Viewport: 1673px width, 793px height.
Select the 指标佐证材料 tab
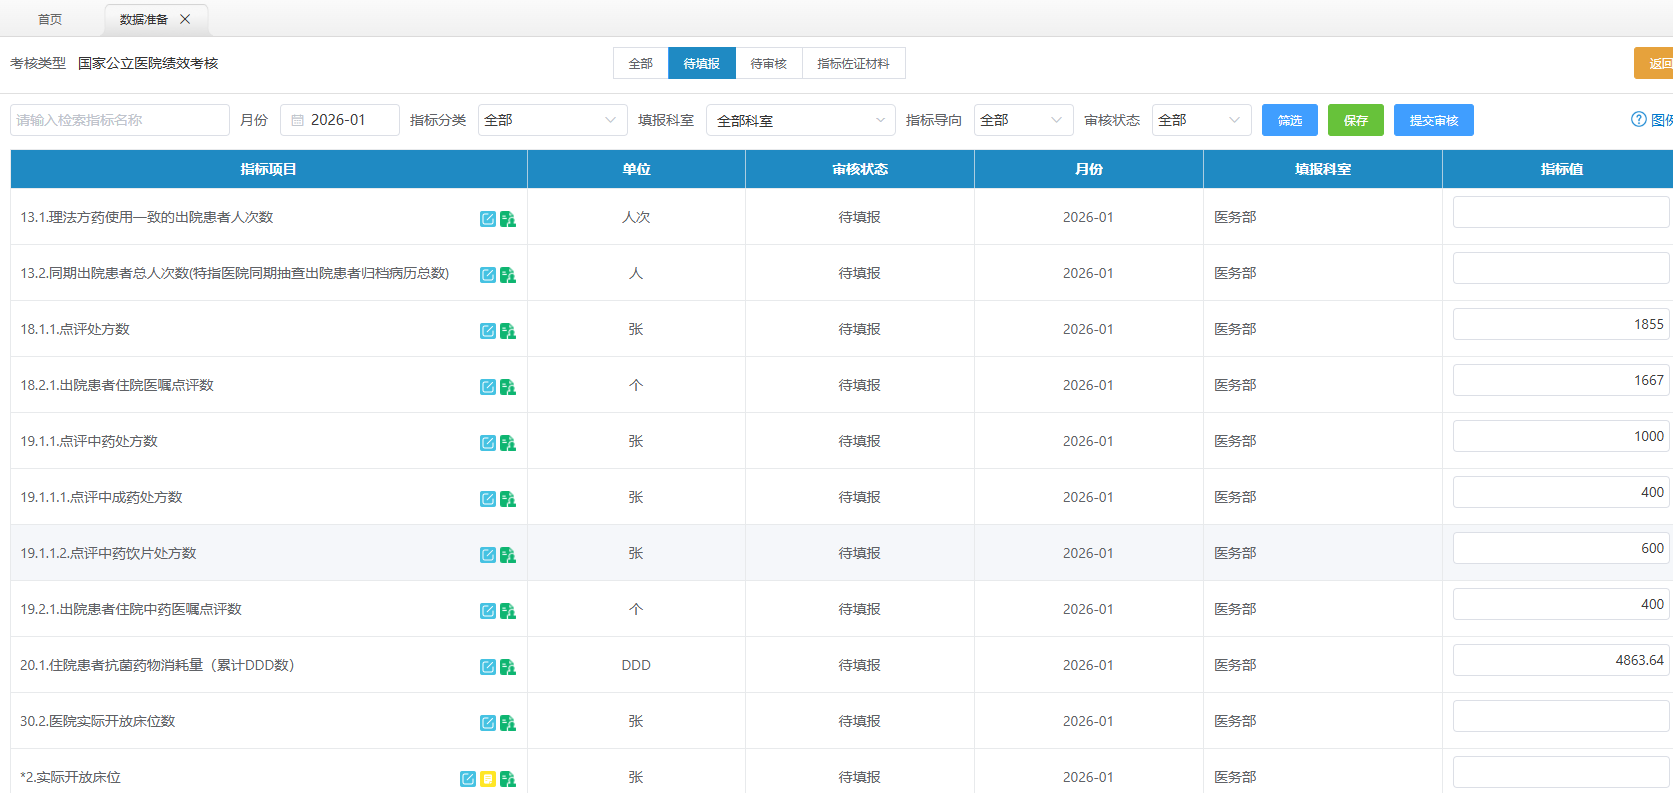pyautogui.click(x=853, y=63)
